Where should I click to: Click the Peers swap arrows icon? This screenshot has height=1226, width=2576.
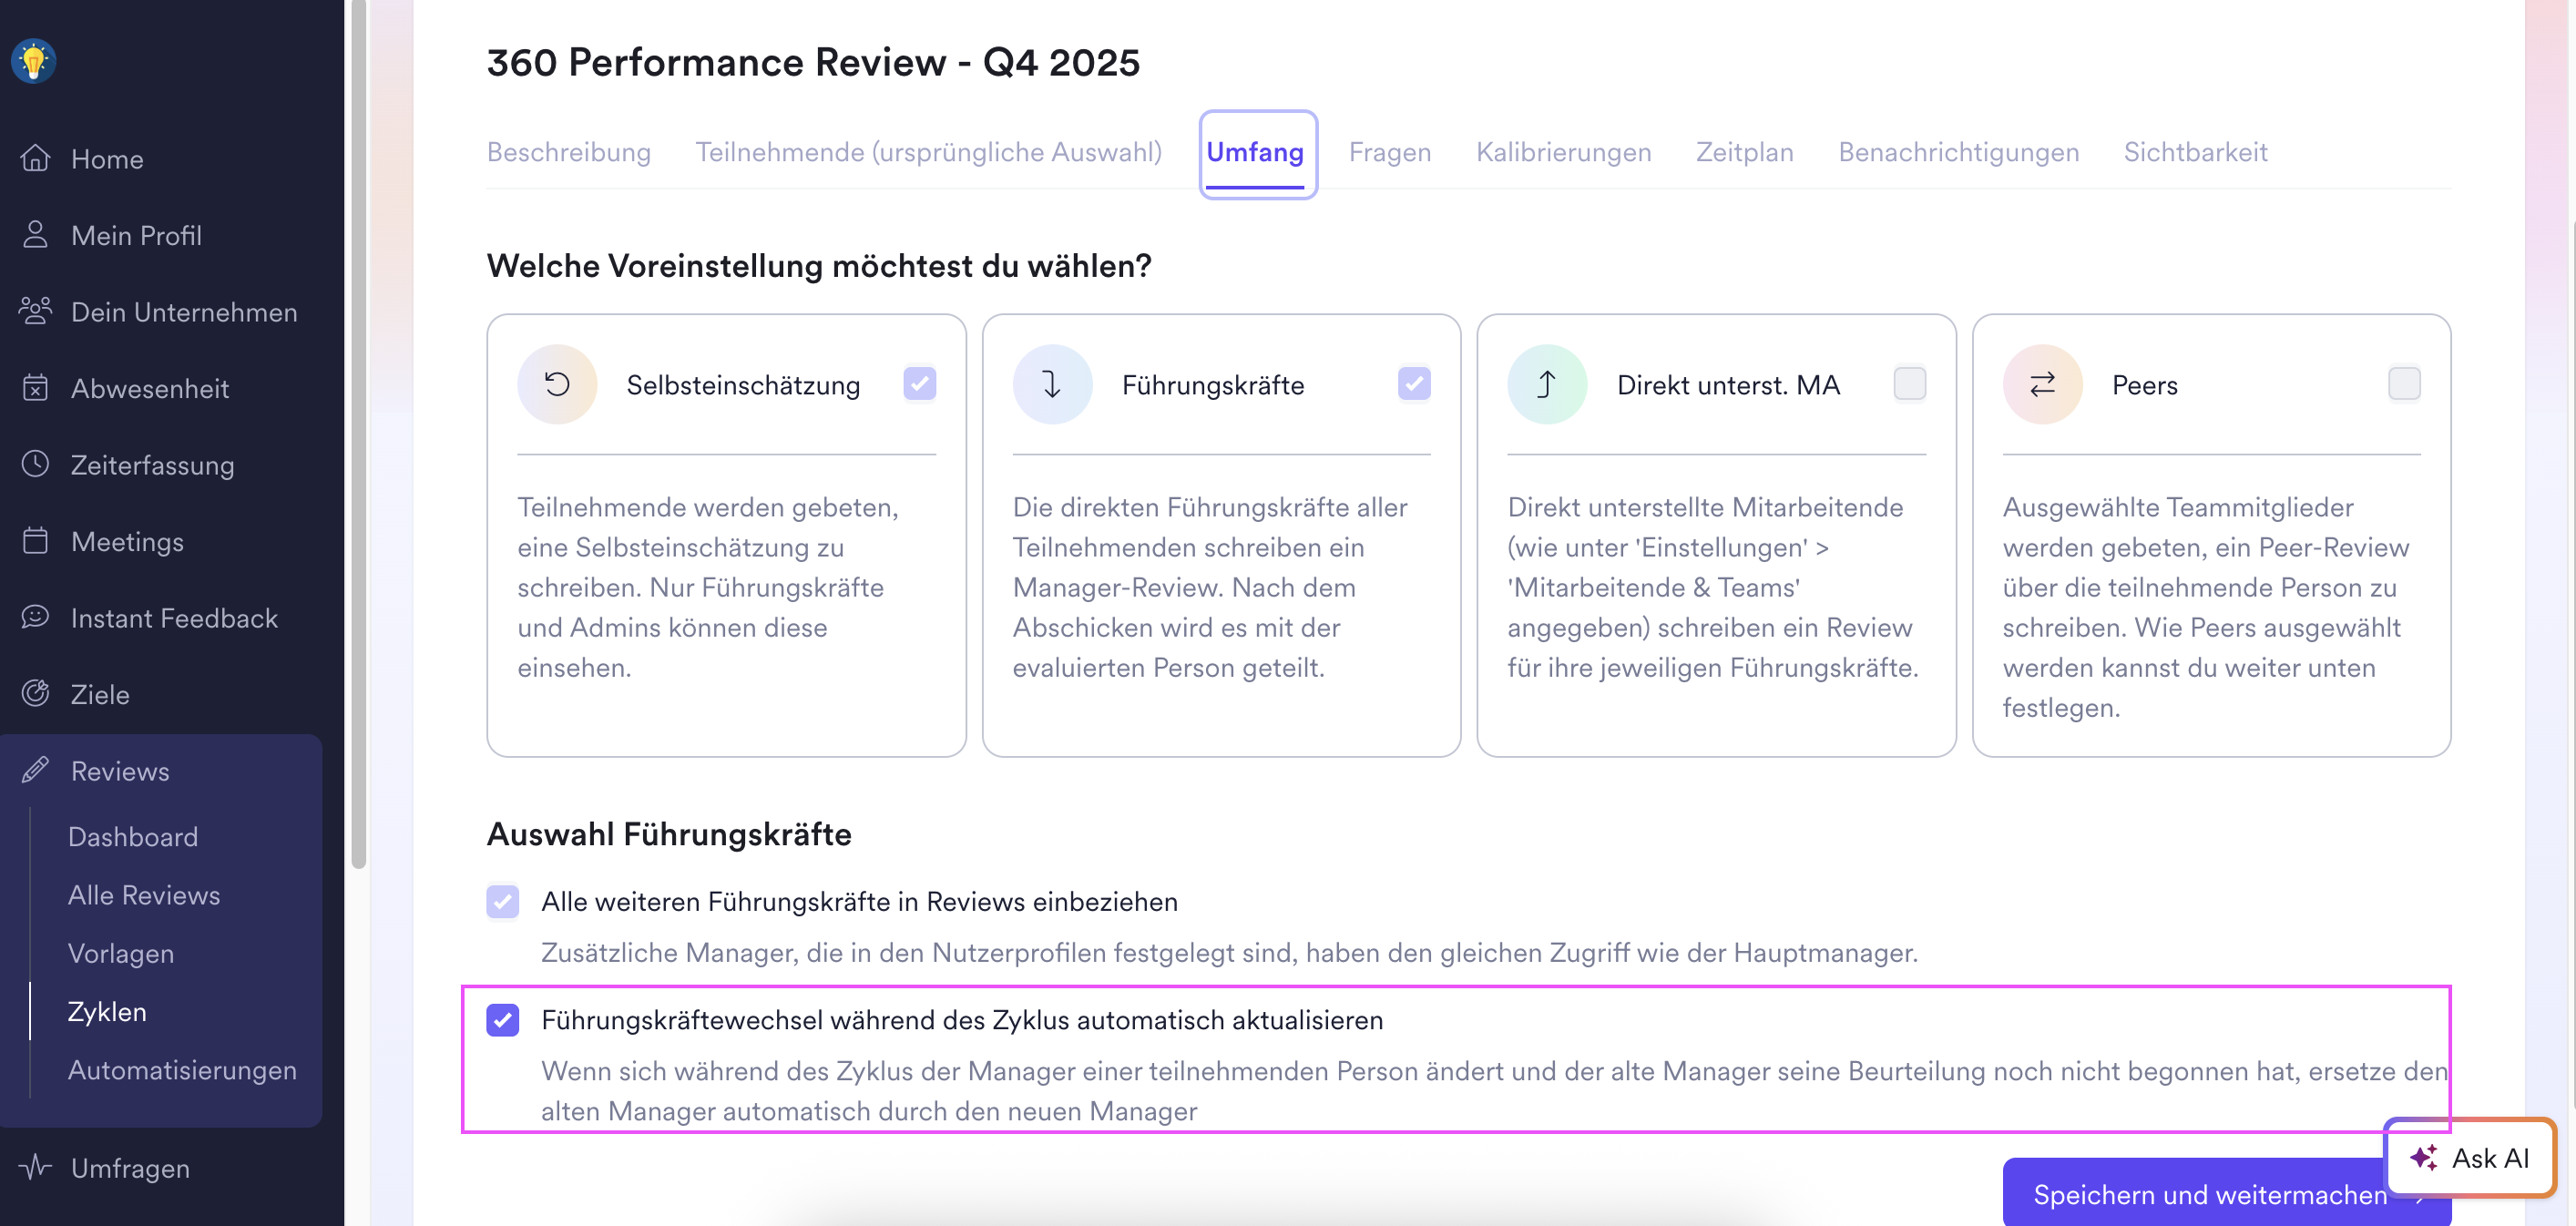pyautogui.click(x=2042, y=384)
